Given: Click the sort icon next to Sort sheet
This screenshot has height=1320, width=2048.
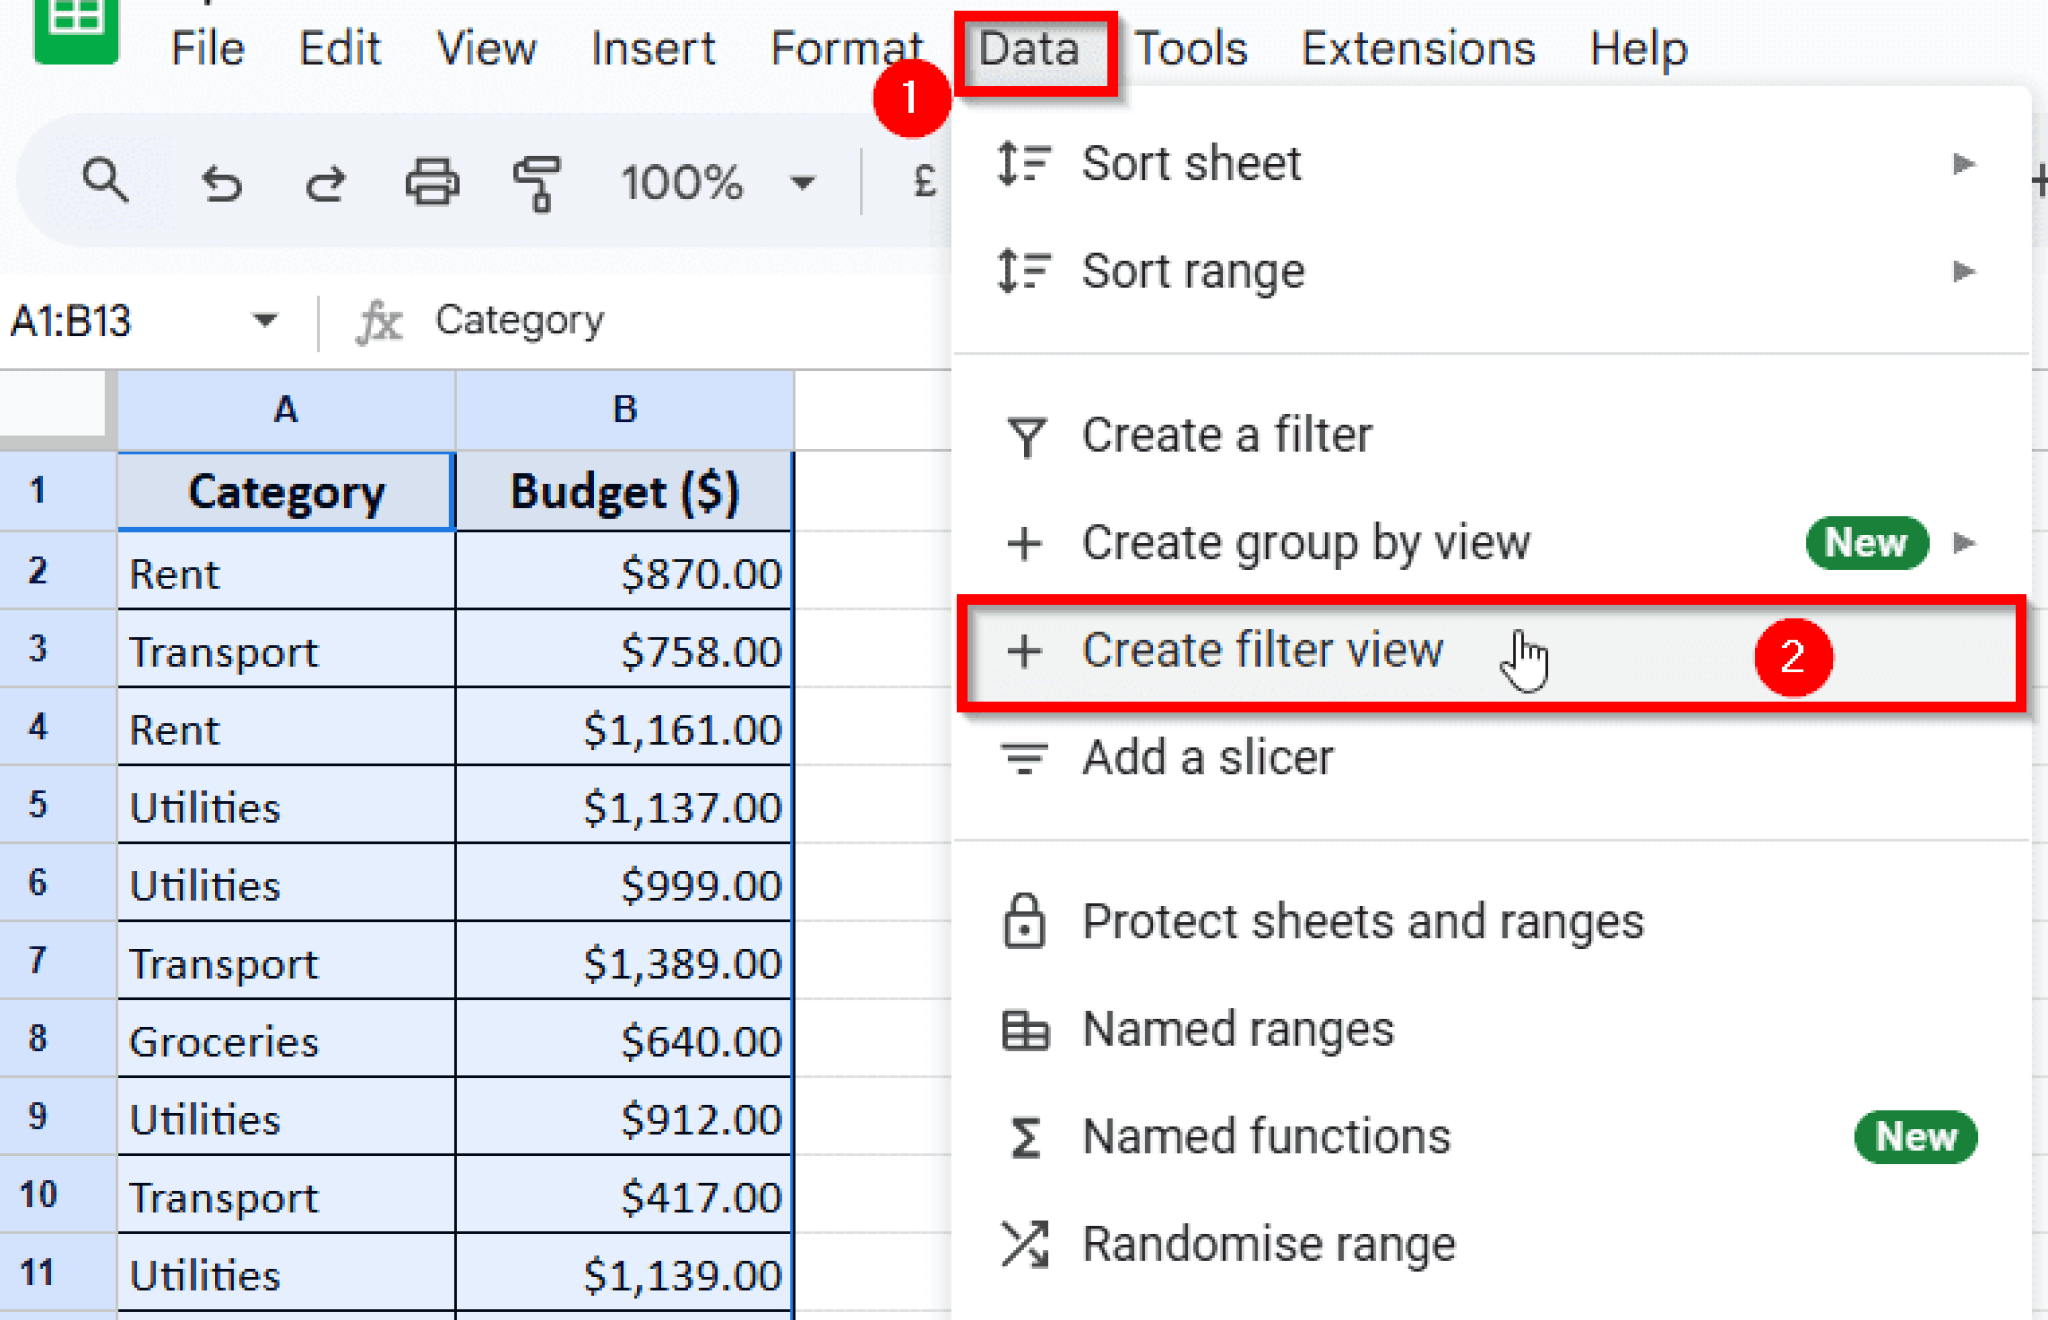Looking at the screenshot, I should tap(1021, 163).
